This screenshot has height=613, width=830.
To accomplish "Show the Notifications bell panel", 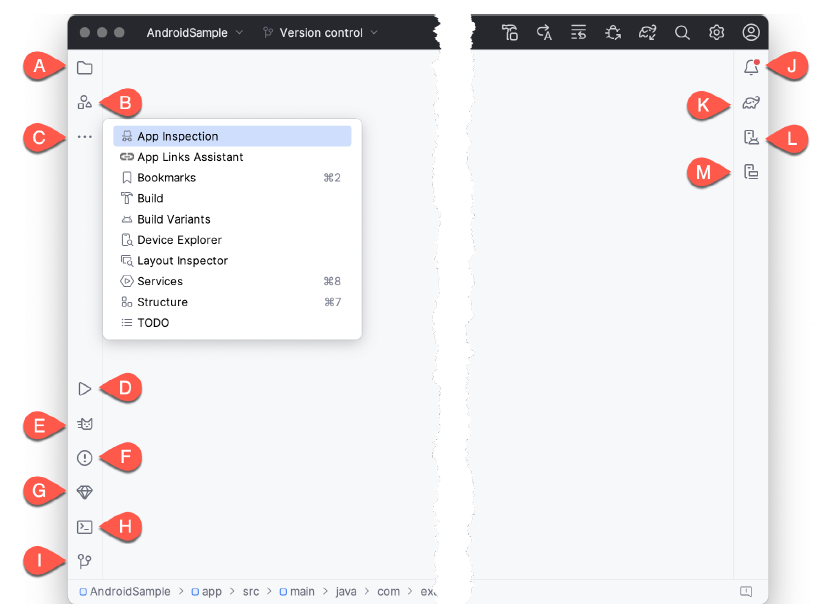I will pos(751,68).
